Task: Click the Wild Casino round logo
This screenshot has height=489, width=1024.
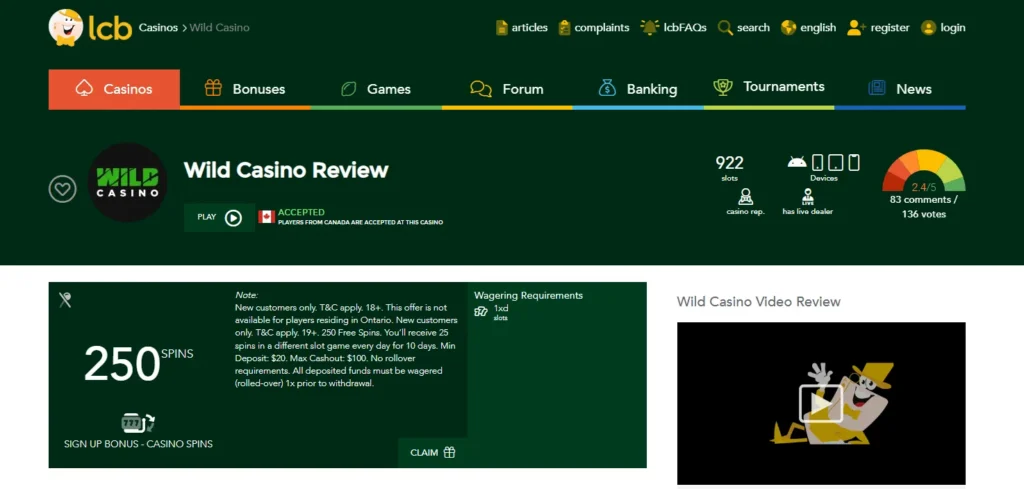Action: pyautogui.click(x=127, y=183)
